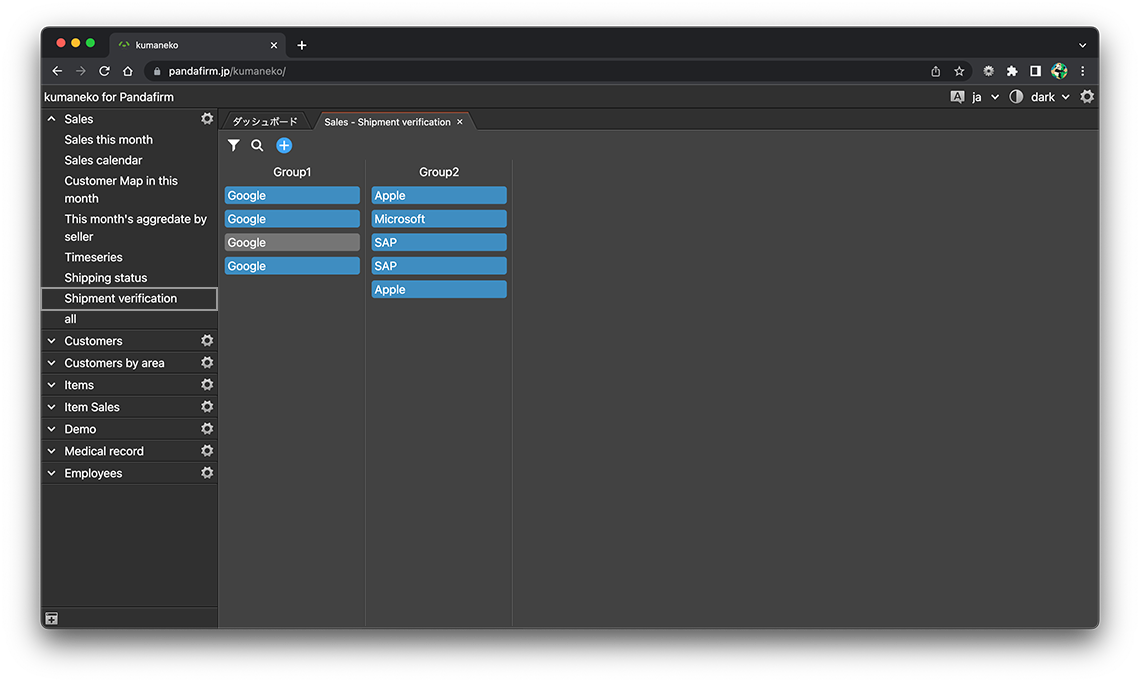Open the Chrome three-dot menu
The image size is (1140, 683).
click(1083, 71)
